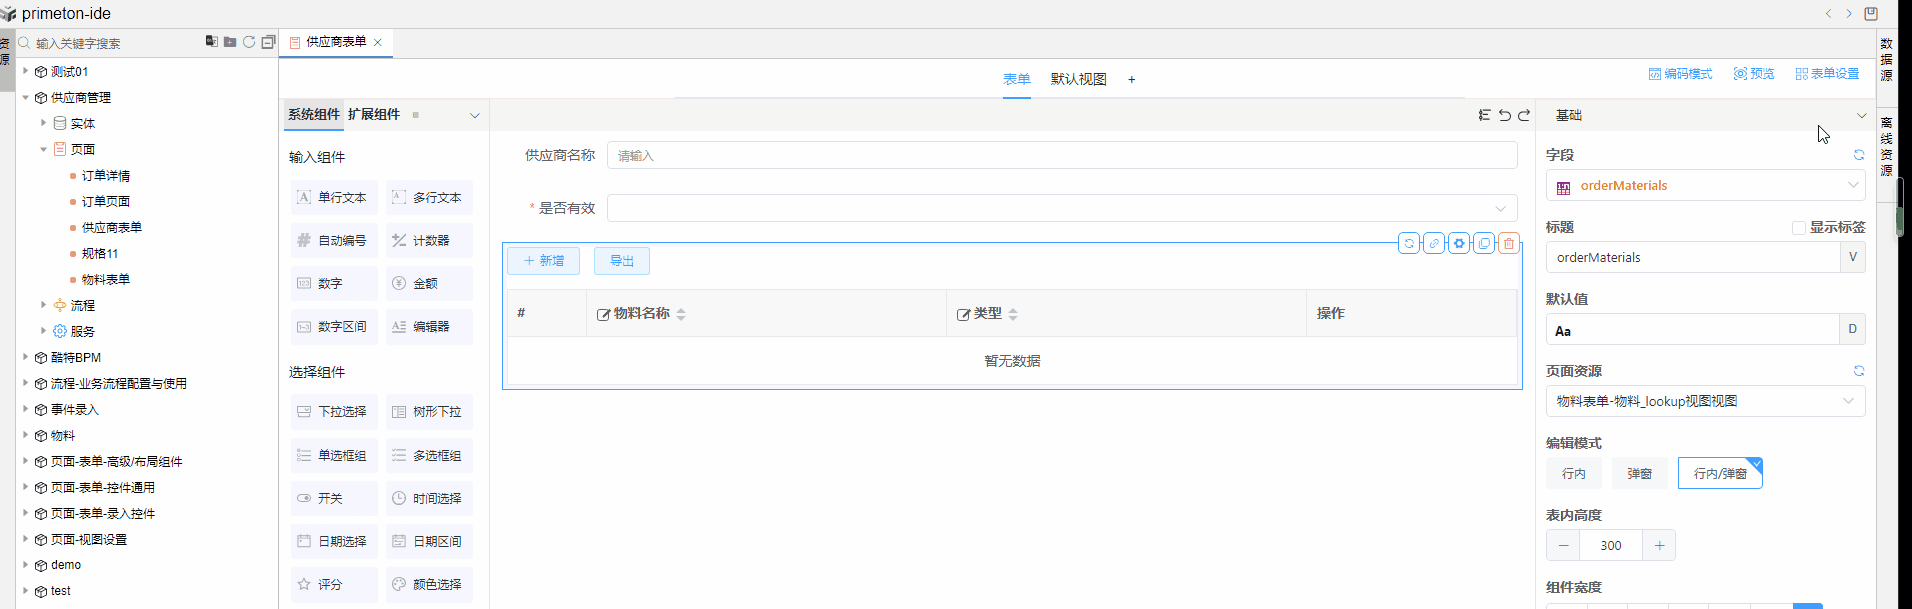The width and height of the screenshot is (1912, 609).
Task: Select 弹窗 edit mode
Action: click(x=1639, y=474)
